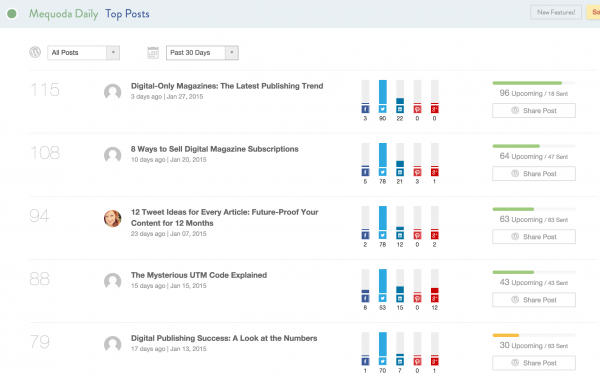The image size is (600, 376).
Task: Click Facebook icon in Mysterious UTM Code row
Action: coord(365,298)
